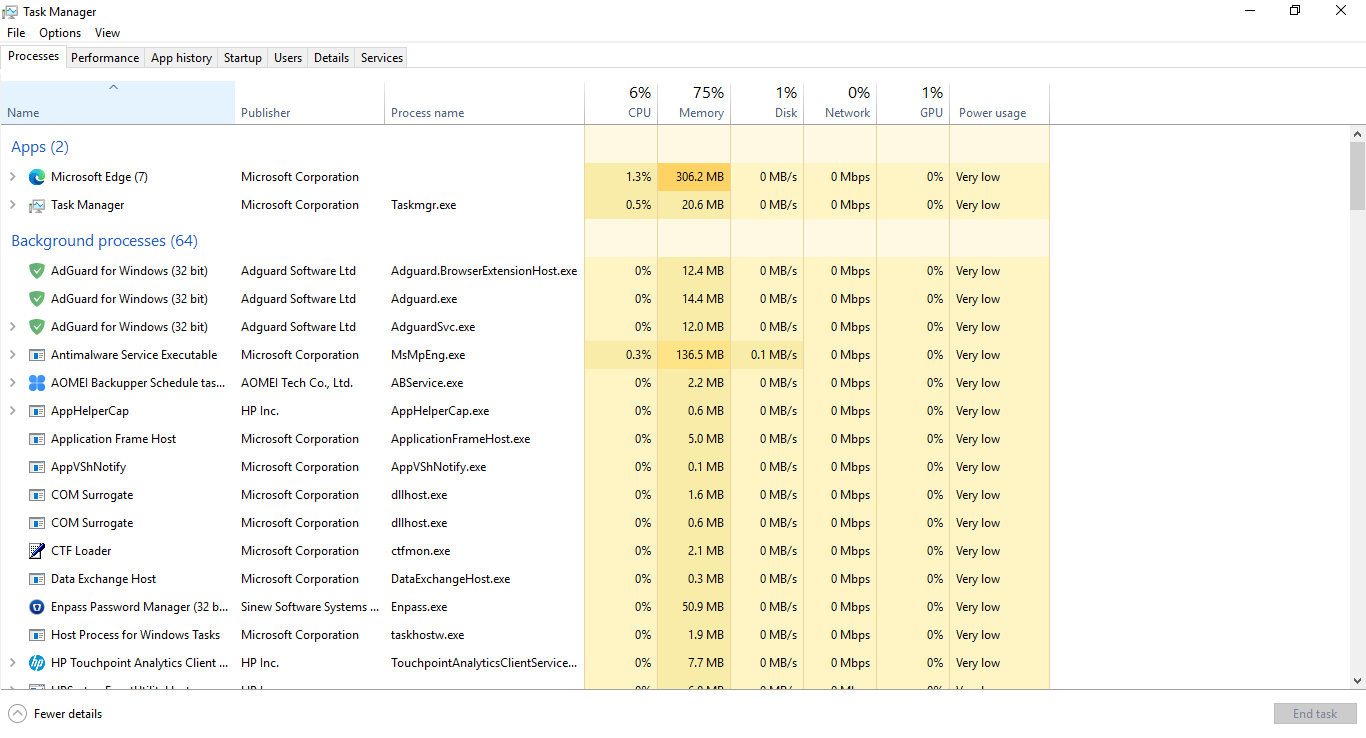This screenshot has height=738, width=1366.
Task: Click the Microsoft Edge app icon
Action: (37, 177)
